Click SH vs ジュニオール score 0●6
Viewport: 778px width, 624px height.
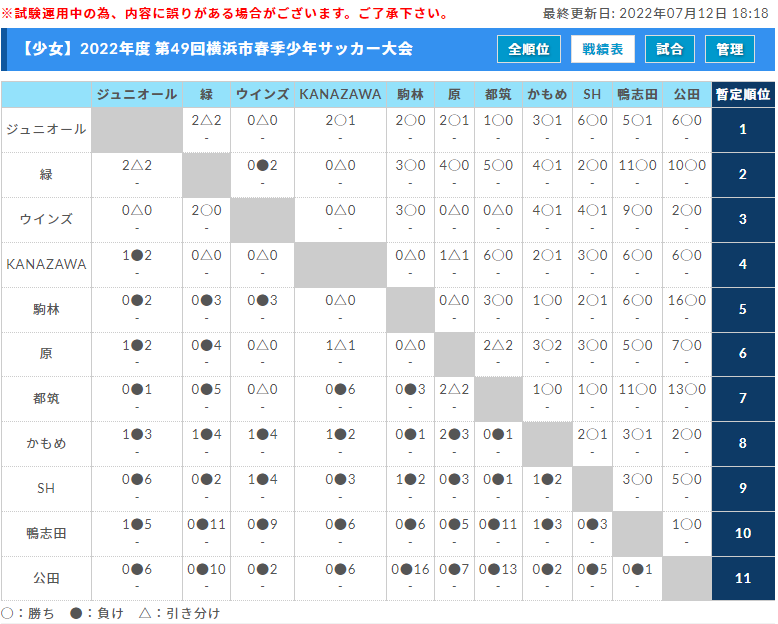click(137, 480)
